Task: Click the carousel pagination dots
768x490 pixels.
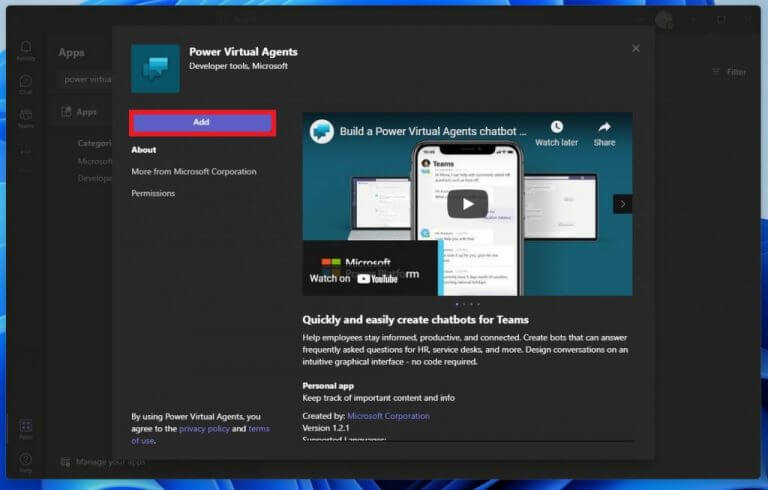Action: click(468, 304)
